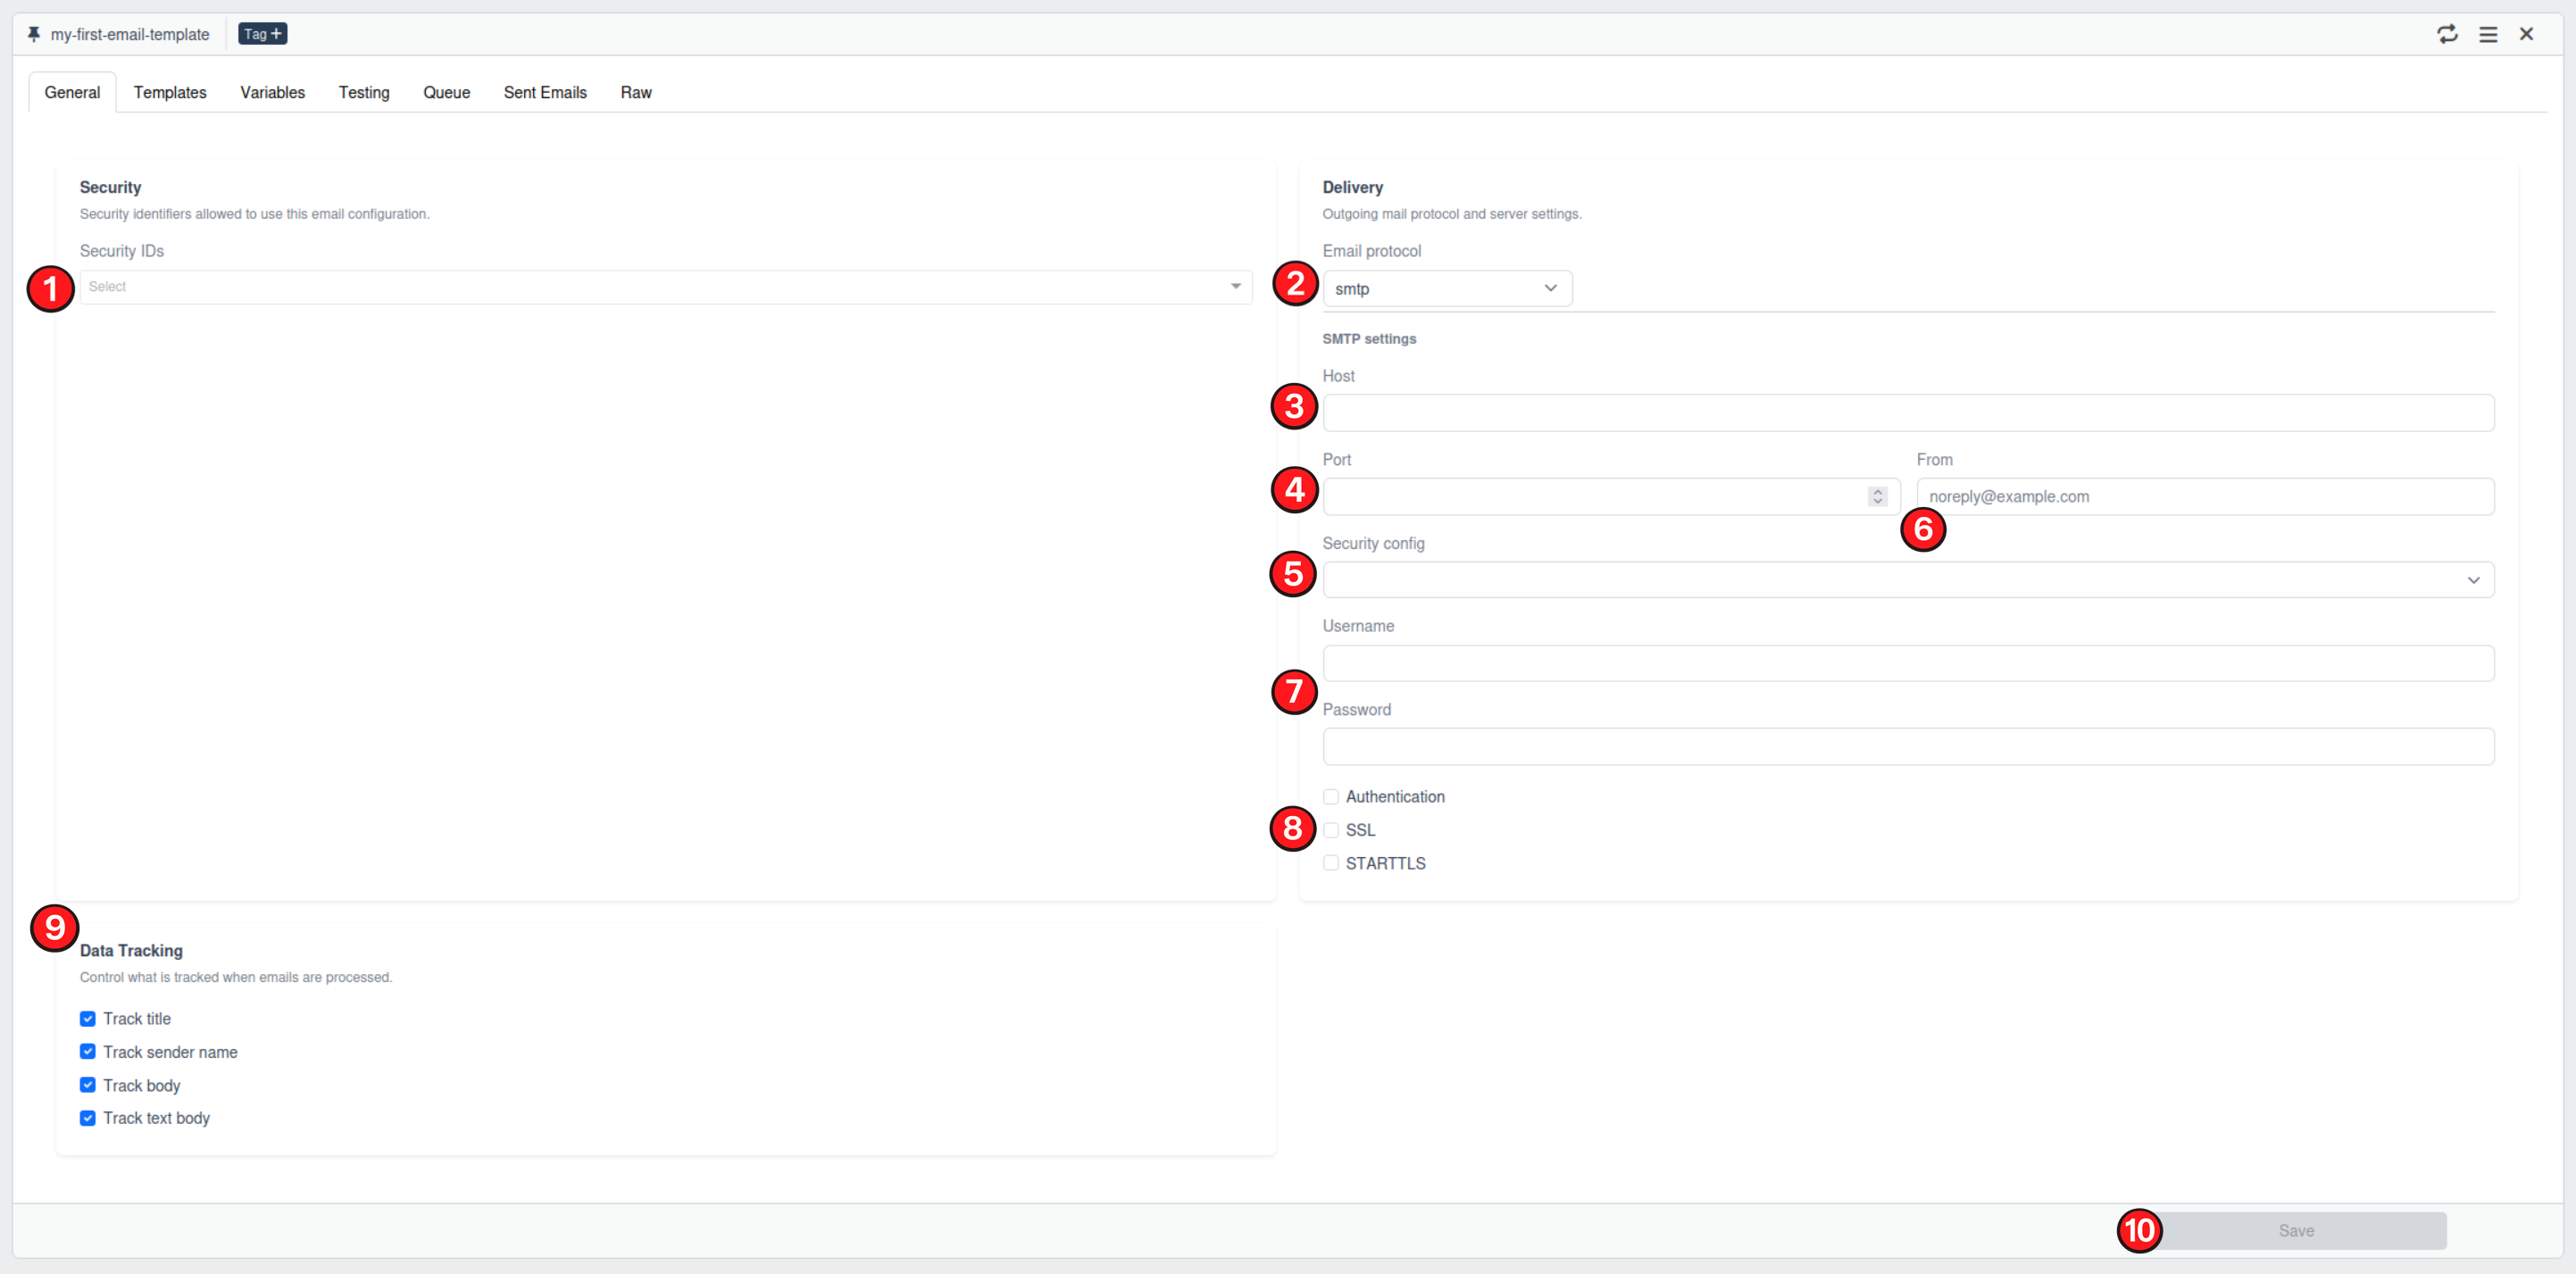This screenshot has height=1274, width=2576.
Task: Click the Save button
Action: pos(2296,1231)
